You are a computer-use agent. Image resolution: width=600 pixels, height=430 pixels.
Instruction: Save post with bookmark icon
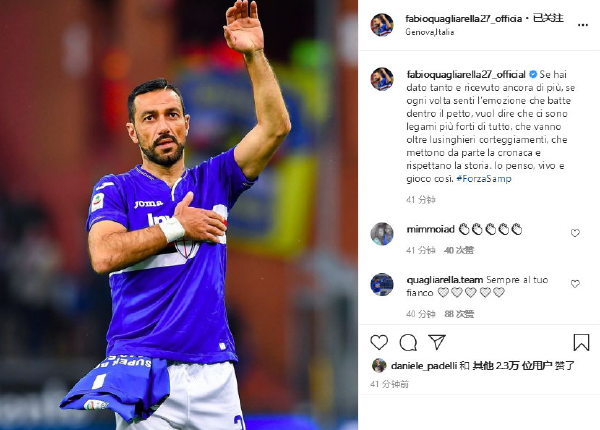point(581,342)
